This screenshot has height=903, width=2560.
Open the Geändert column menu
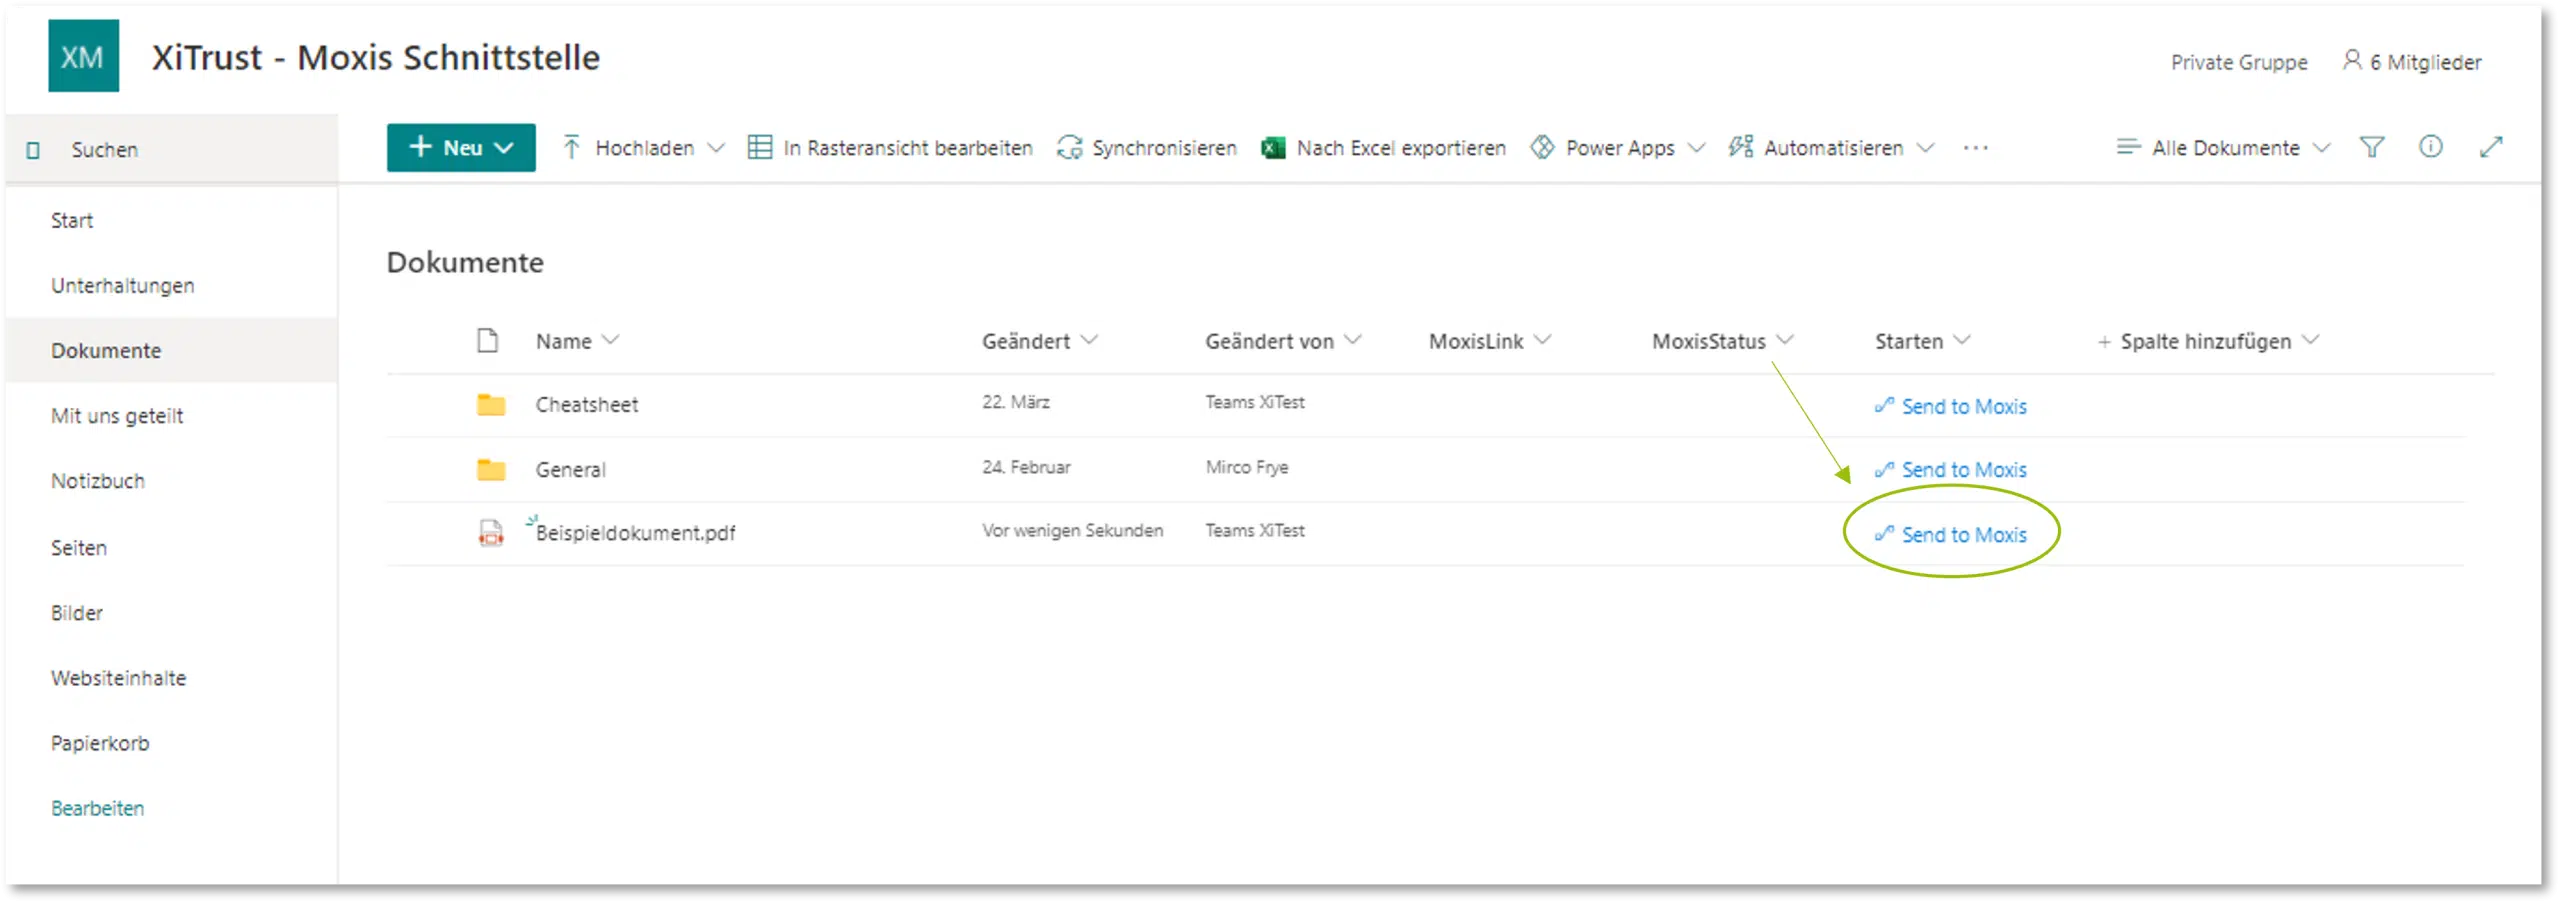[x=1089, y=340]
